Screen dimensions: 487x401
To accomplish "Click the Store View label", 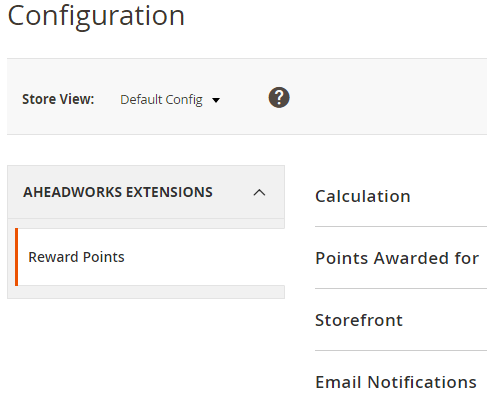I will click(x=58, y=99).
